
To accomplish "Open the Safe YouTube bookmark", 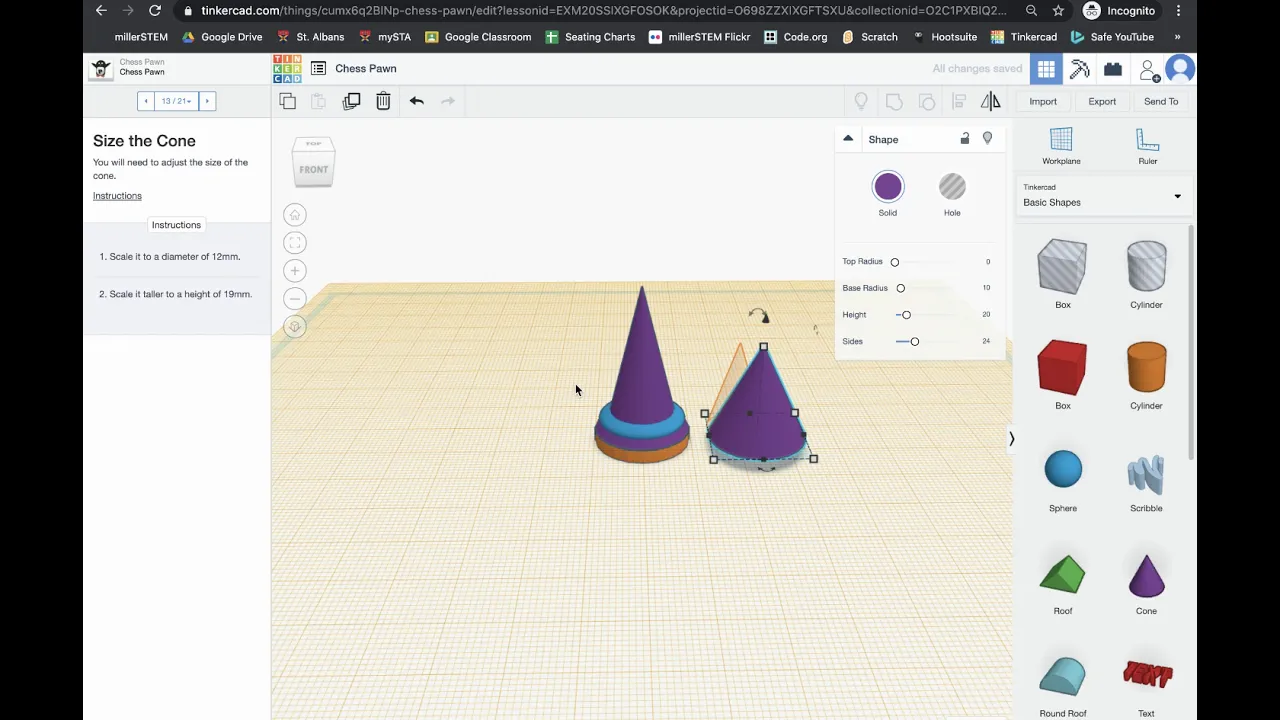I will [x=1112, y=37].
